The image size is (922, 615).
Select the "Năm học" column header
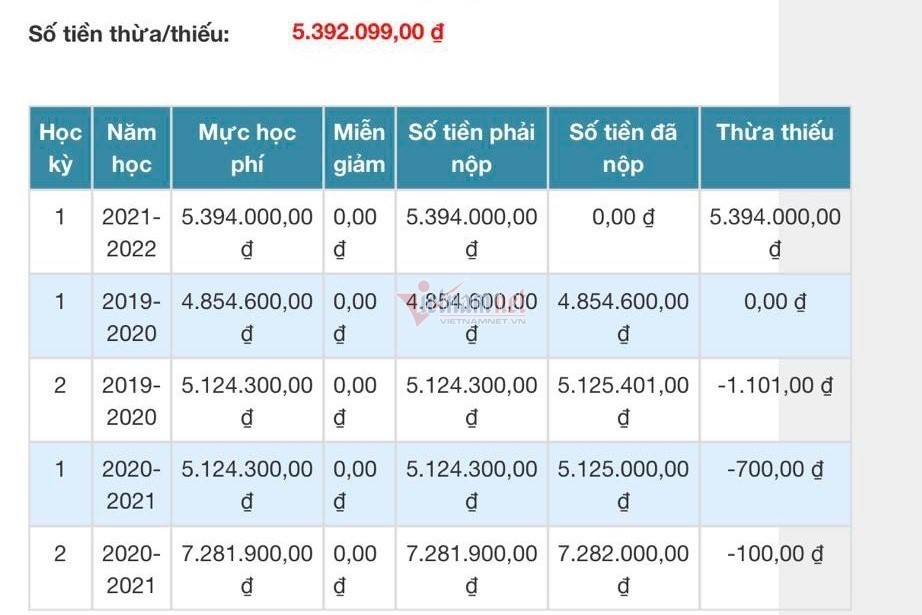(x=132, y=148)
